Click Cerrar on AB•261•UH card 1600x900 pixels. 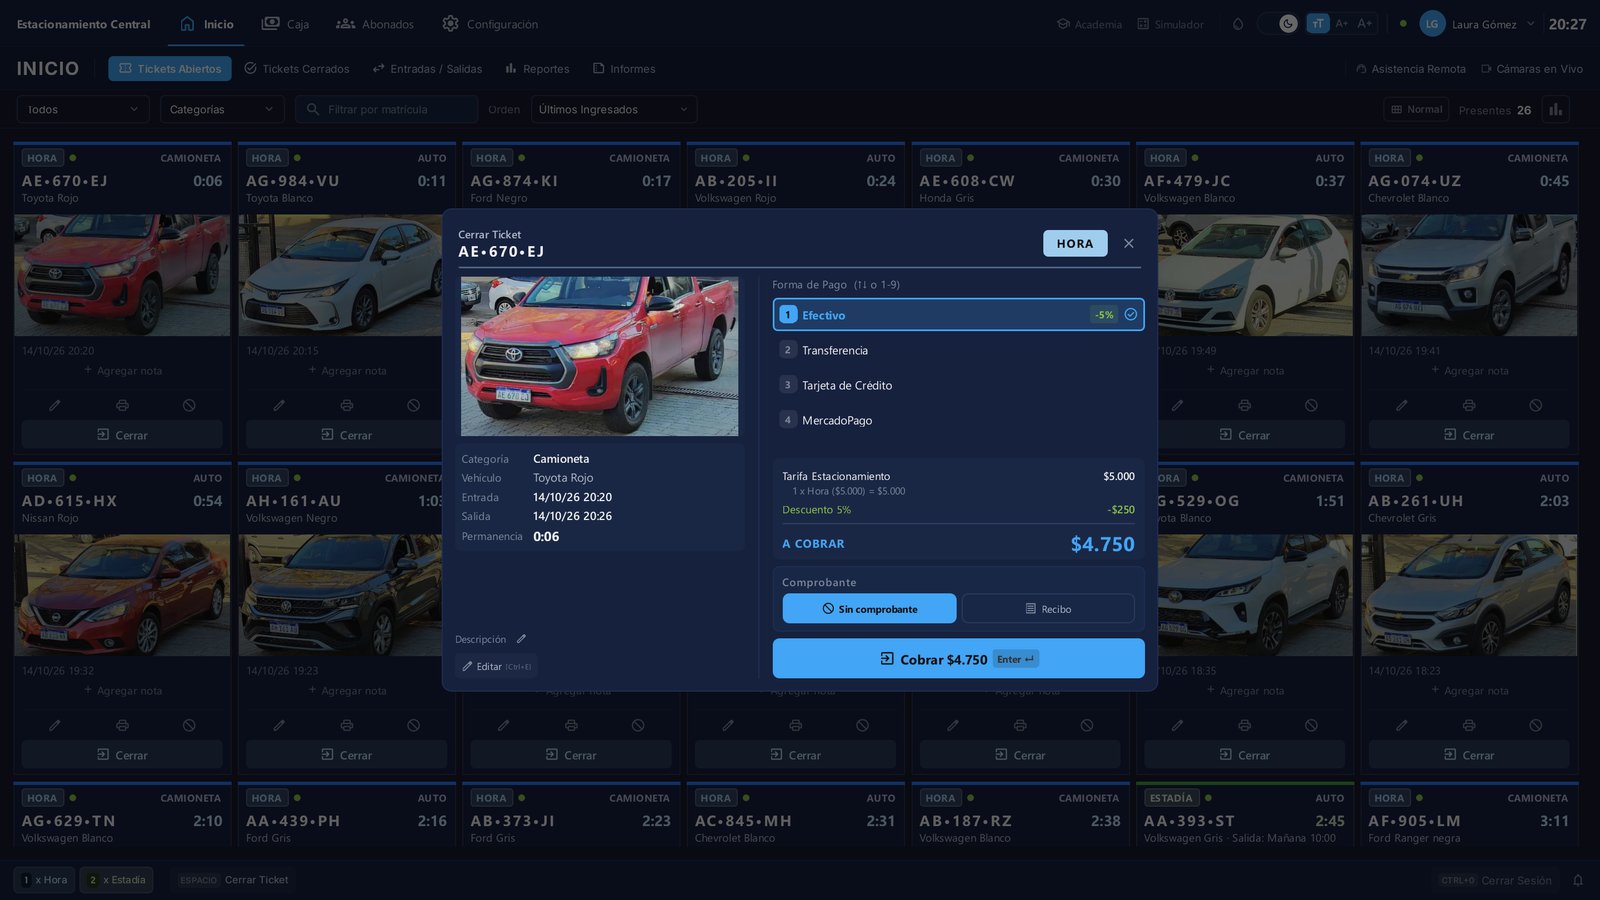[1469, 755]
